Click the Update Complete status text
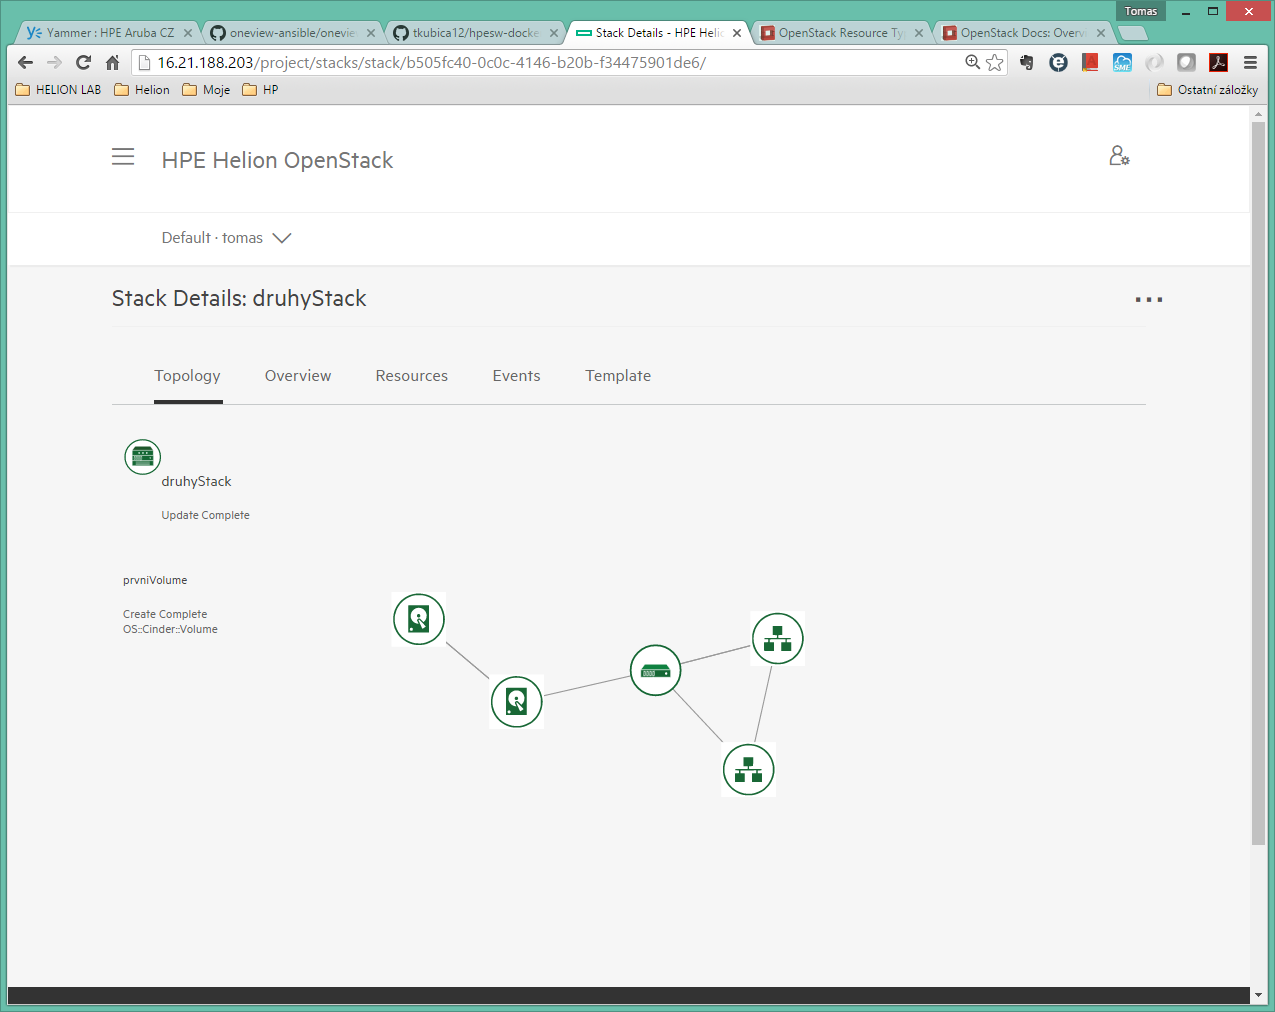Image resolution: width=1275 pixels, height=1012 pixels. [x=206, y=515]
